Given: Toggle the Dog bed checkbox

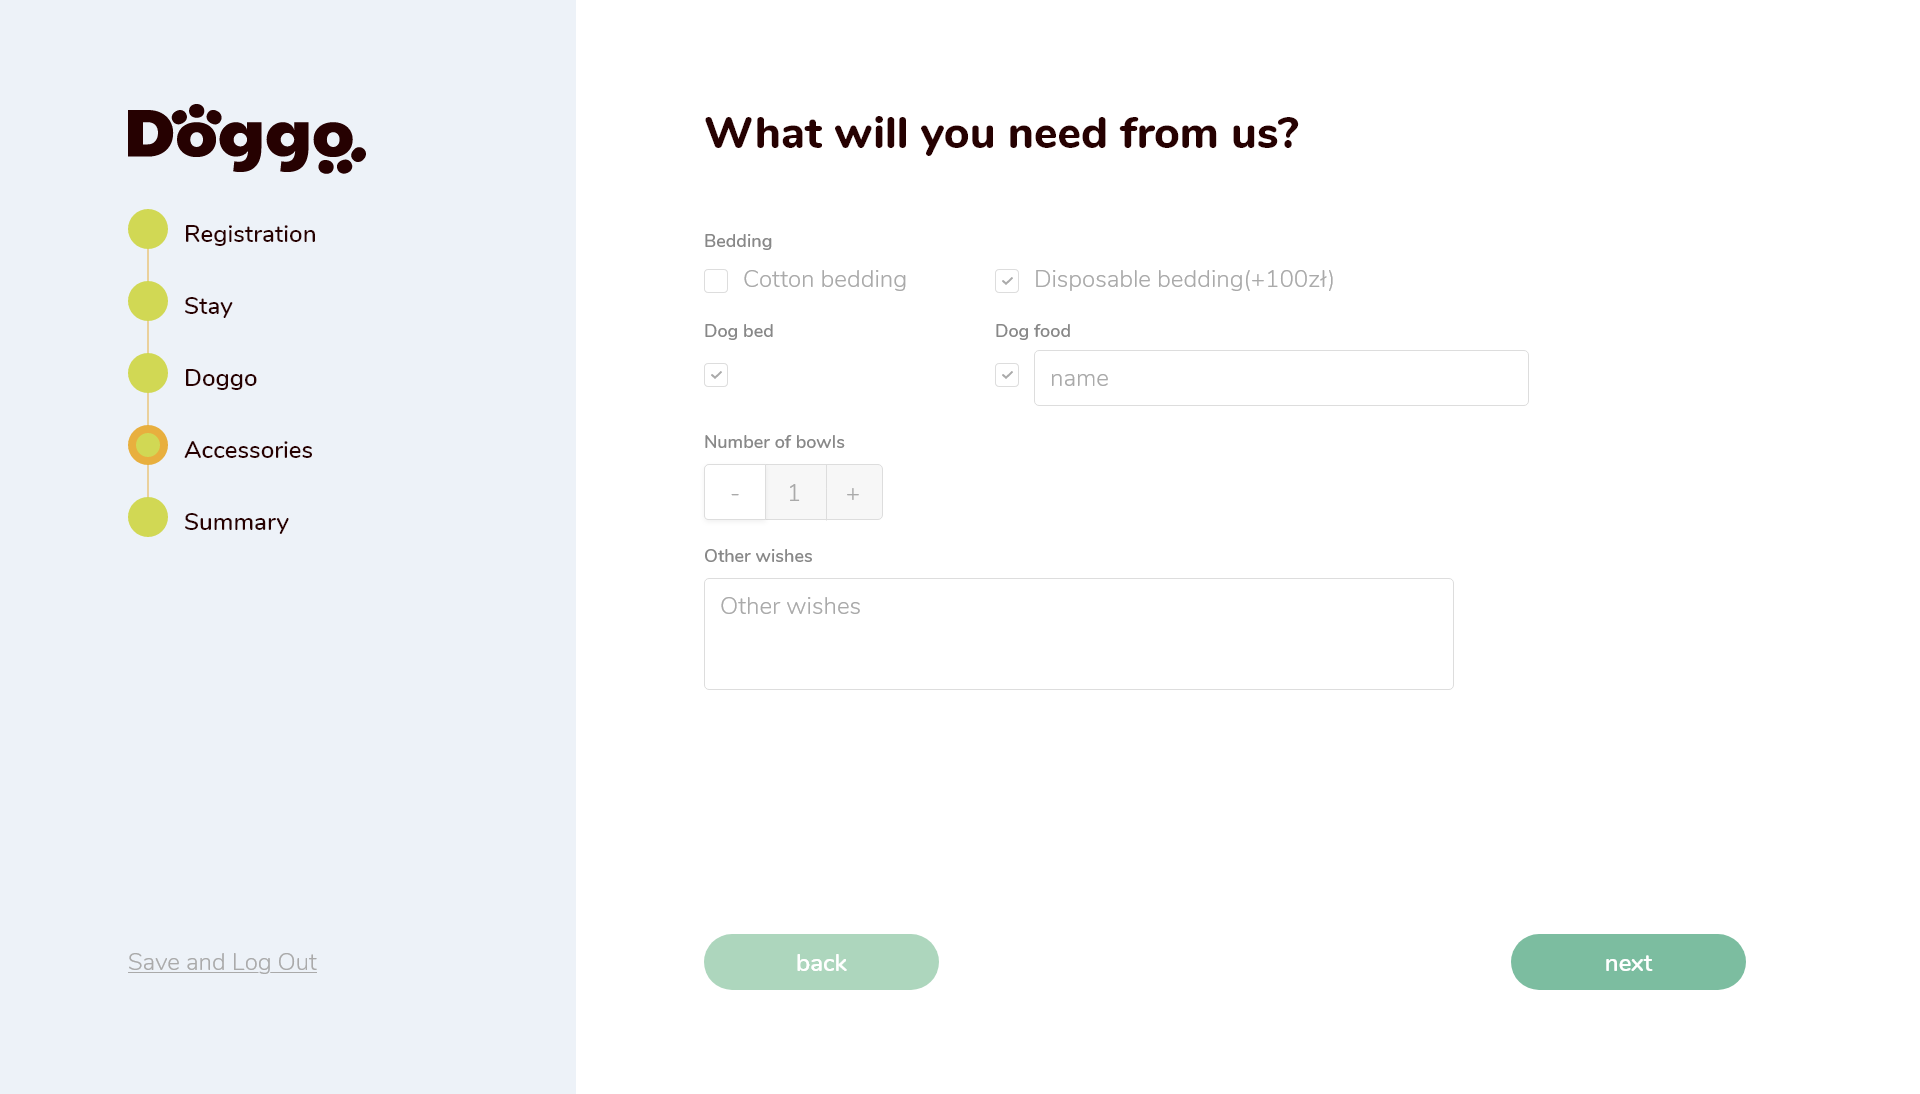Looking at the screenshot, I should [716, 375].
